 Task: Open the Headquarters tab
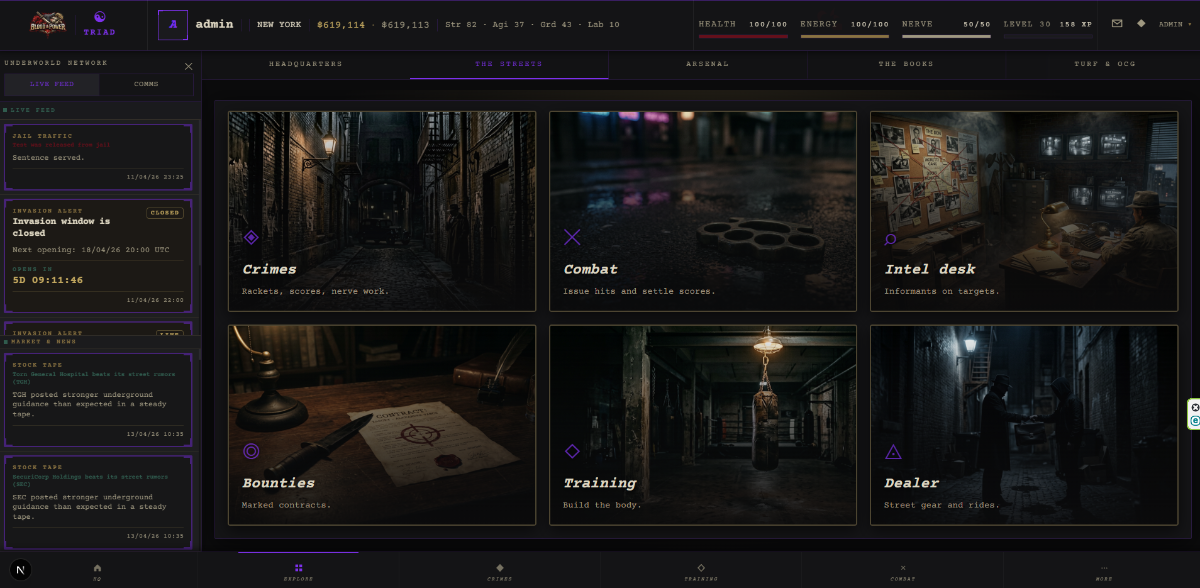point(305,64)
